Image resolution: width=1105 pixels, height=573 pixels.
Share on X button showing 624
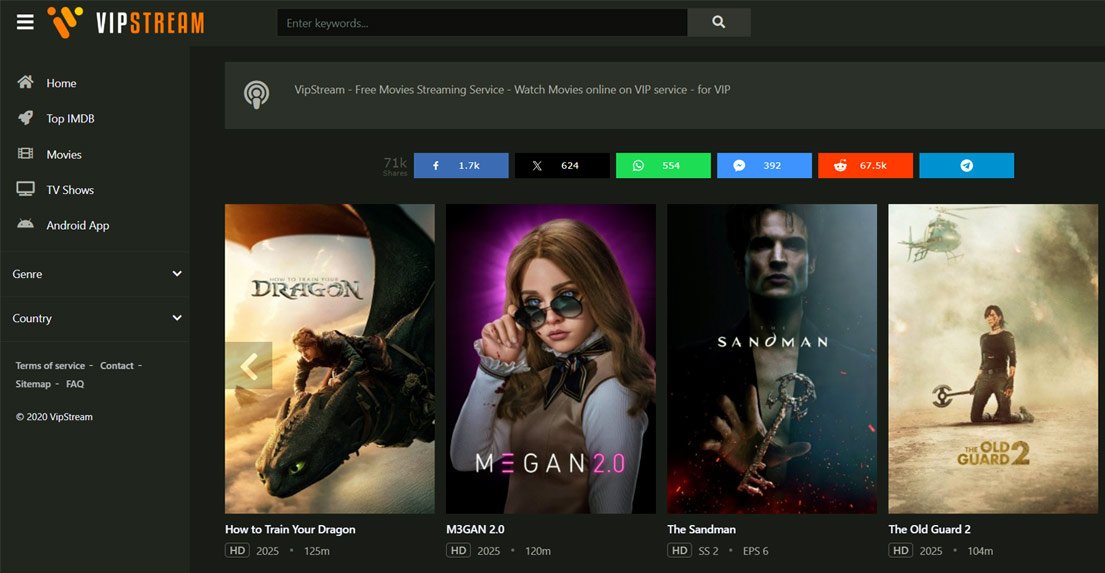tap(562, 166)
